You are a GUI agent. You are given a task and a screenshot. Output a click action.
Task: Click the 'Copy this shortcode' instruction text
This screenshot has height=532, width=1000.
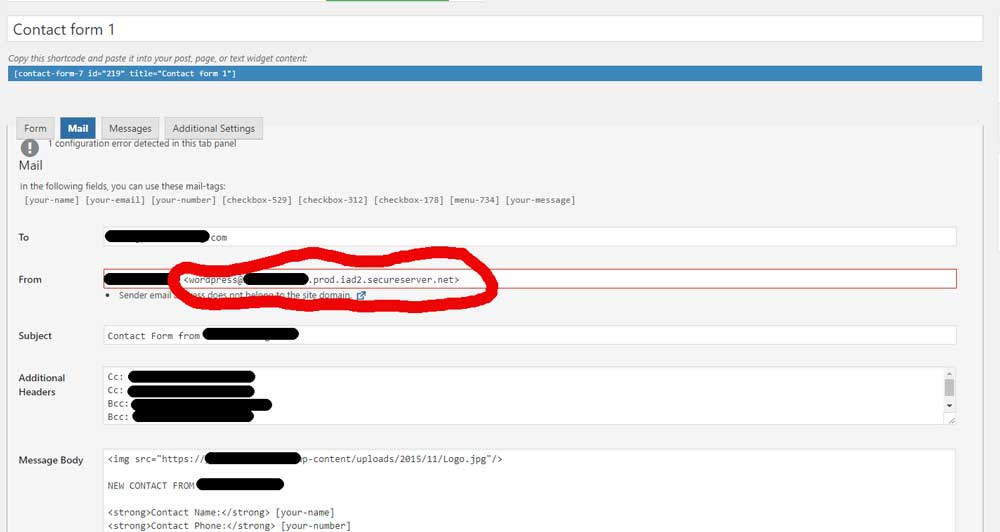tap(158, 58)
